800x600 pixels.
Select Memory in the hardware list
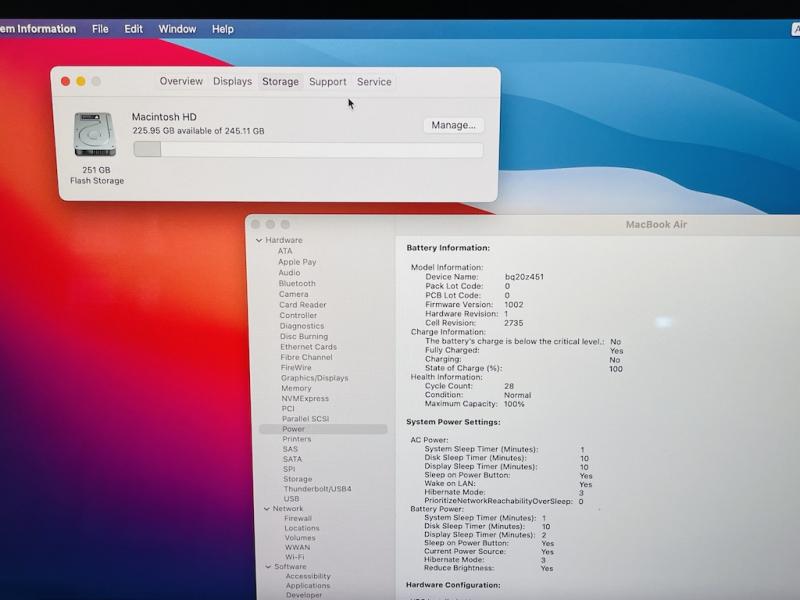[295, 388]
